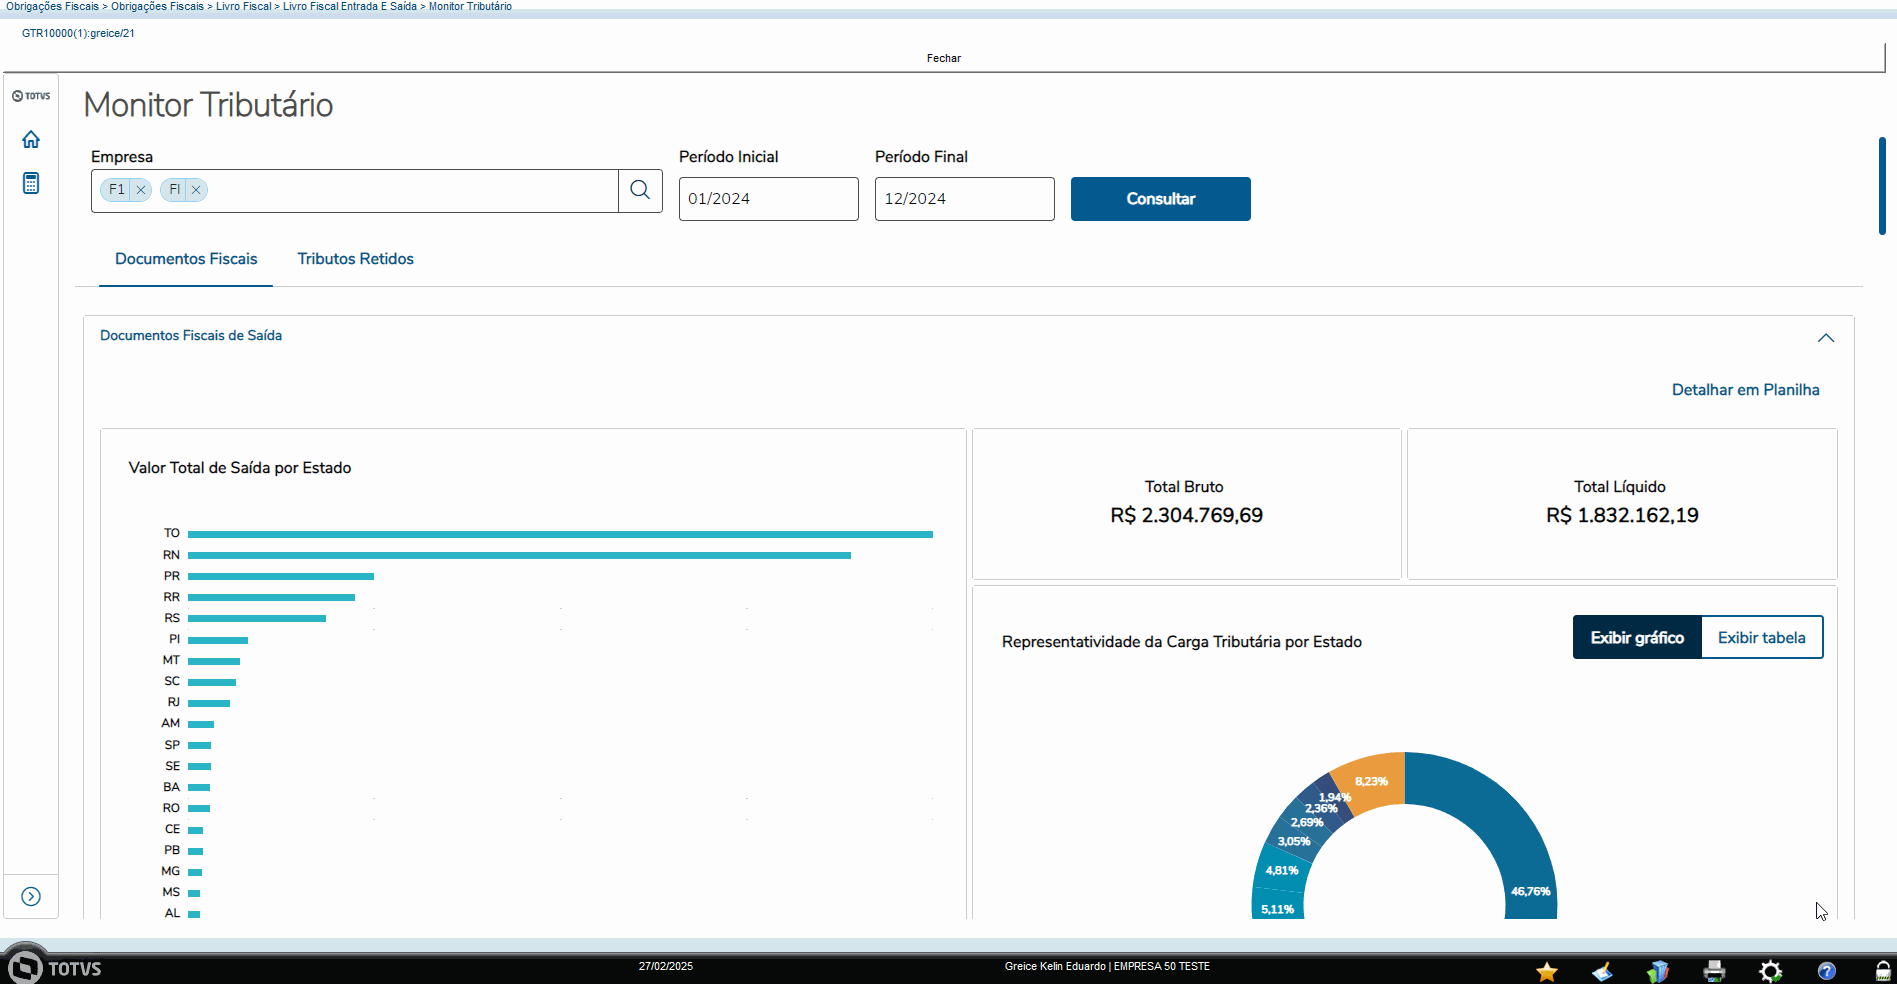This screenshot has height=984, width=1897.
Task: Click the 'GTR10000(1):greice/21' label
Action: click(78, 33)
